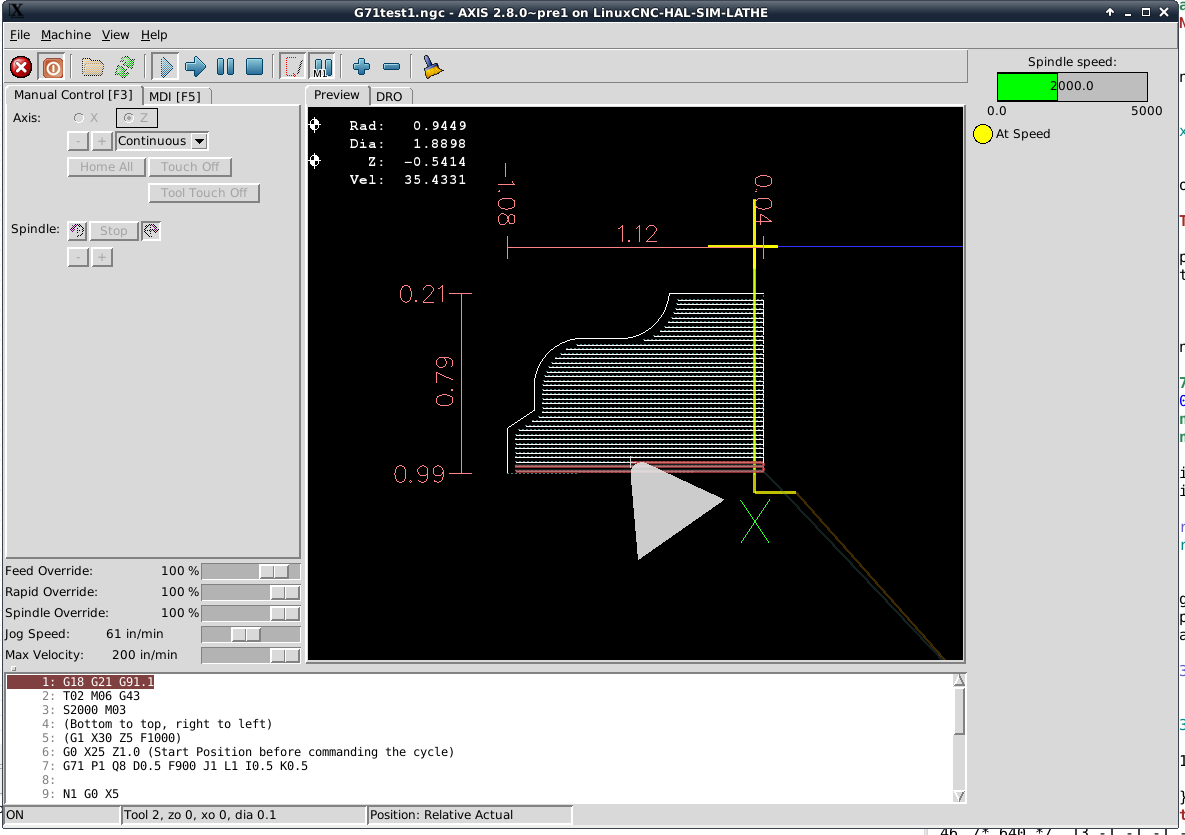The height and width of the screenshot is (835, 1185).
Task: Open the Help menu
Action: tap(154, 35)
